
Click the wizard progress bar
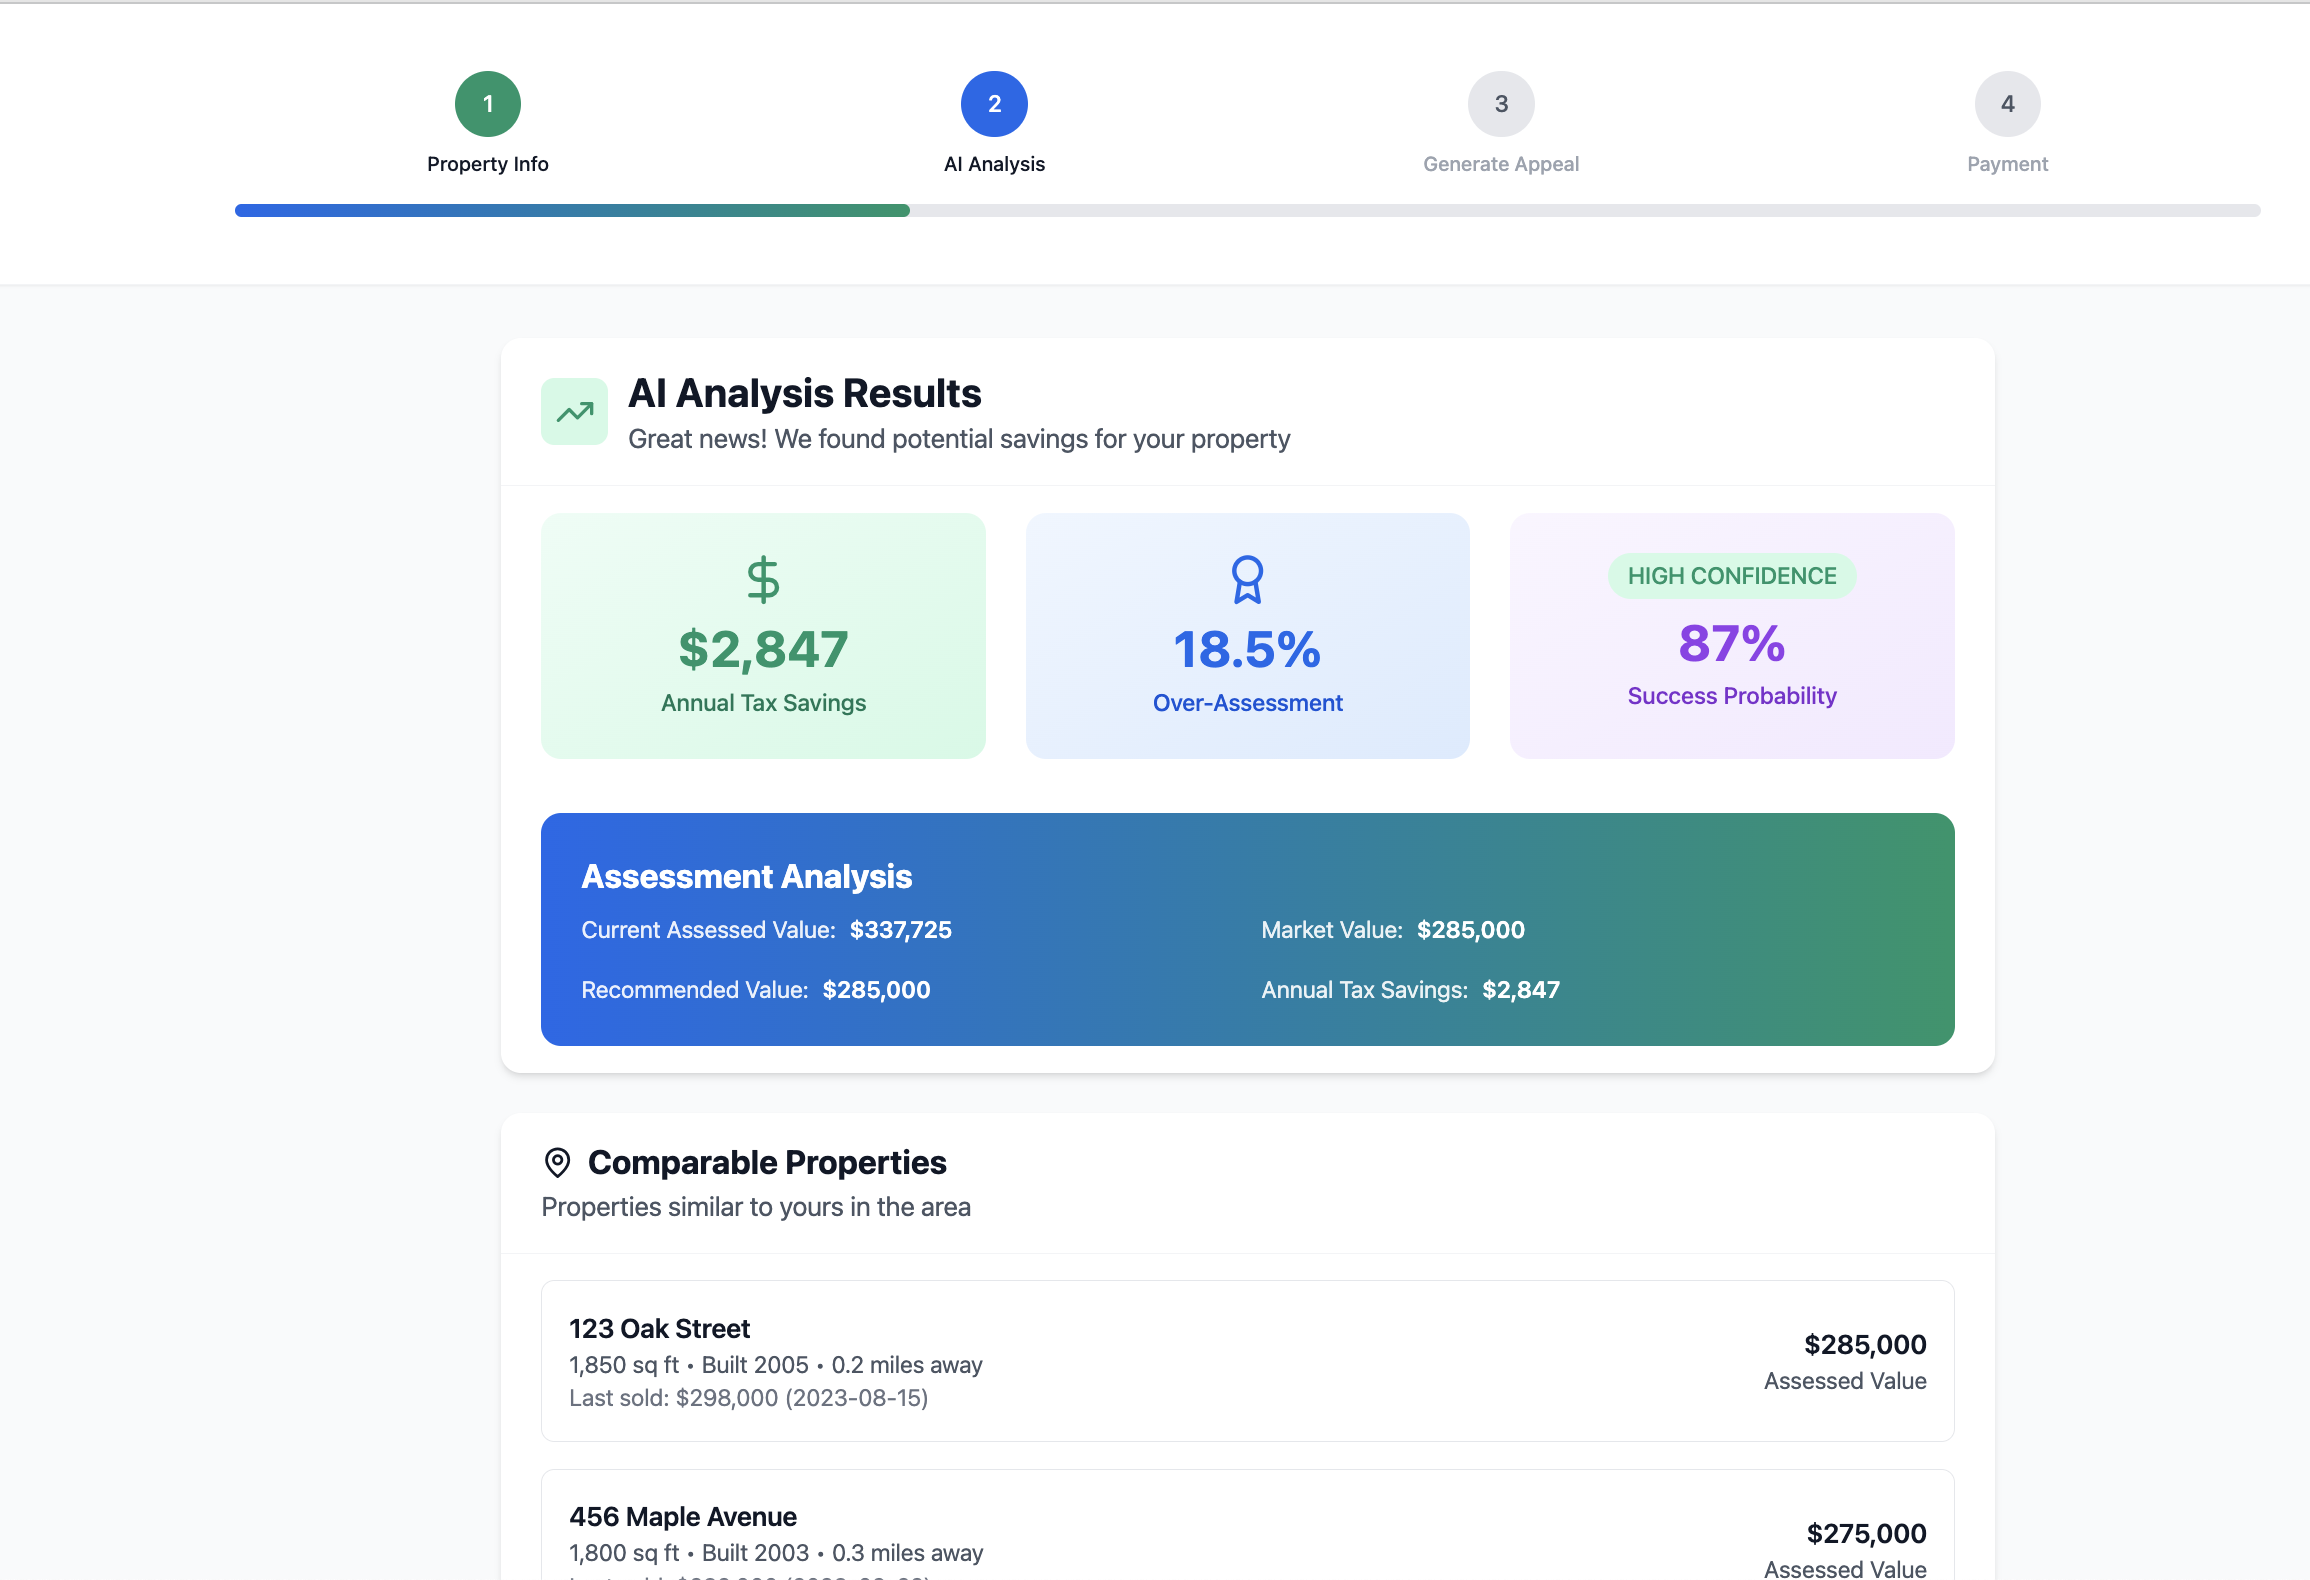[1247, 211]
